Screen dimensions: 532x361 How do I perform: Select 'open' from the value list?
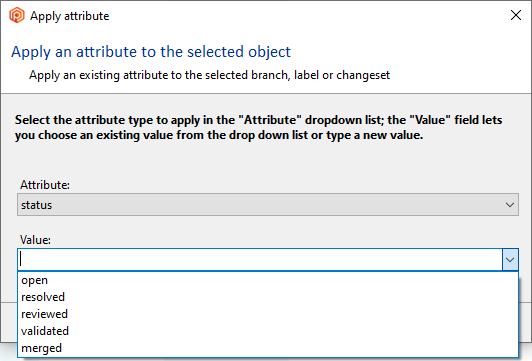[x=268, y=280]
